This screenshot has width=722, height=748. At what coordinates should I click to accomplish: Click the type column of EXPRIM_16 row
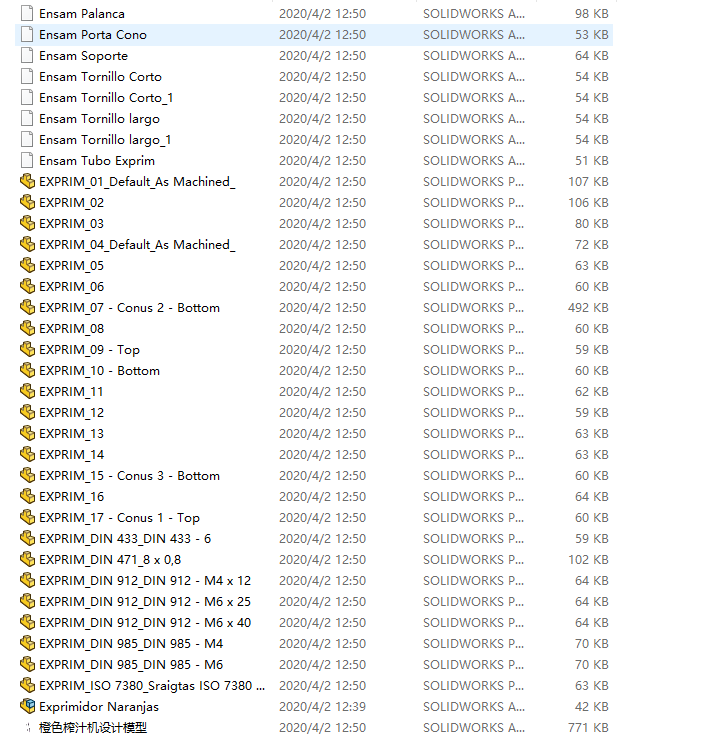click(473, 497)
